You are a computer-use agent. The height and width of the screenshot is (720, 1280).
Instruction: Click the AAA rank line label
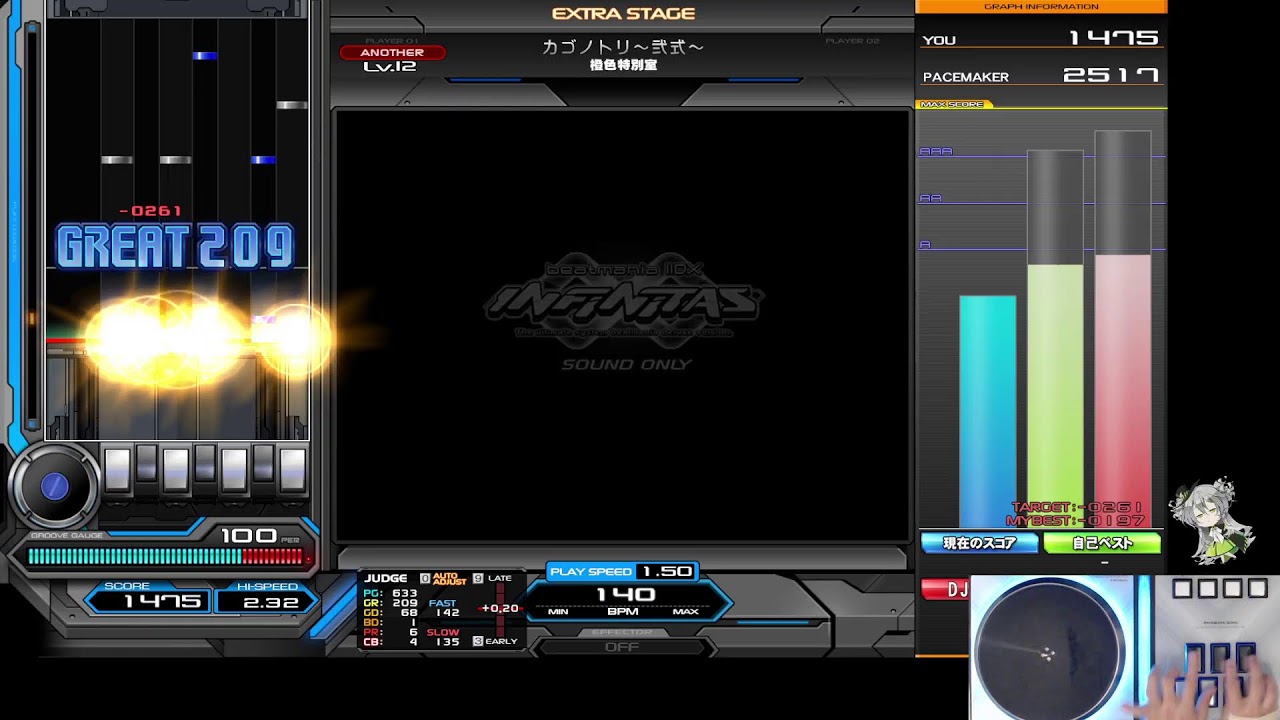click(936, 152)
